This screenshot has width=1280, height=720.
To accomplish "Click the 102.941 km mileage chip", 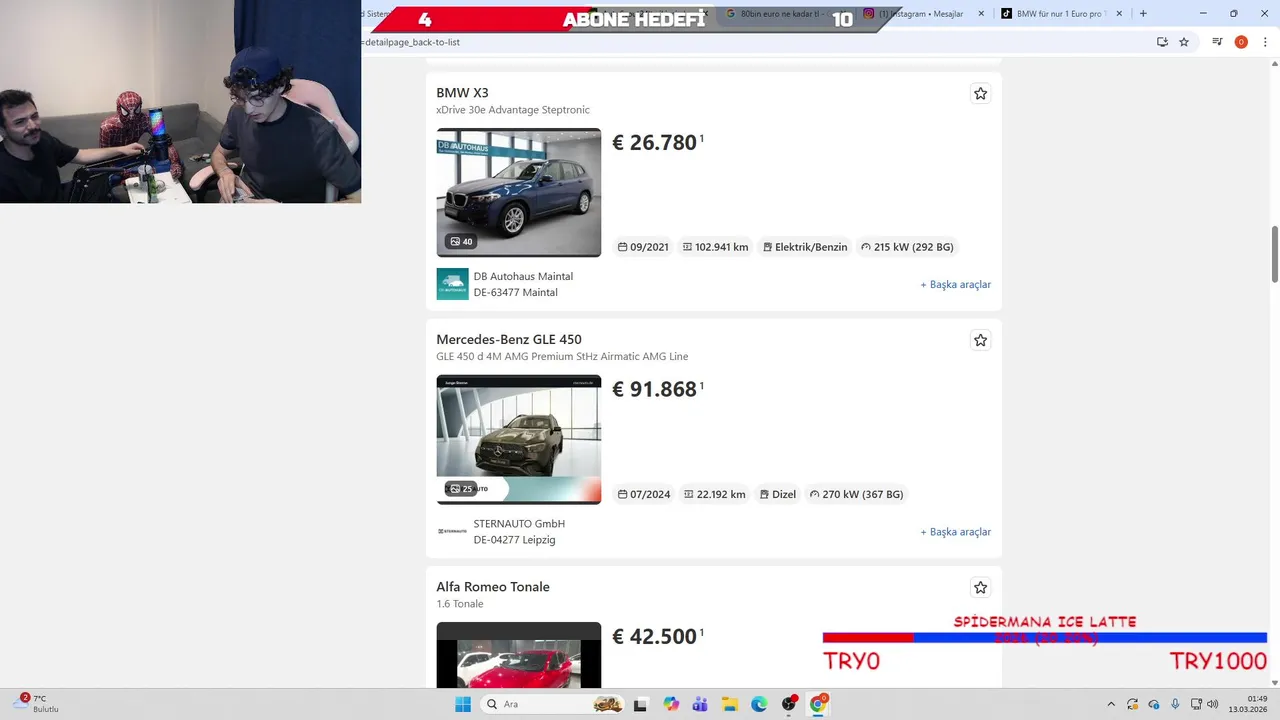I will [x=715, y=247].
